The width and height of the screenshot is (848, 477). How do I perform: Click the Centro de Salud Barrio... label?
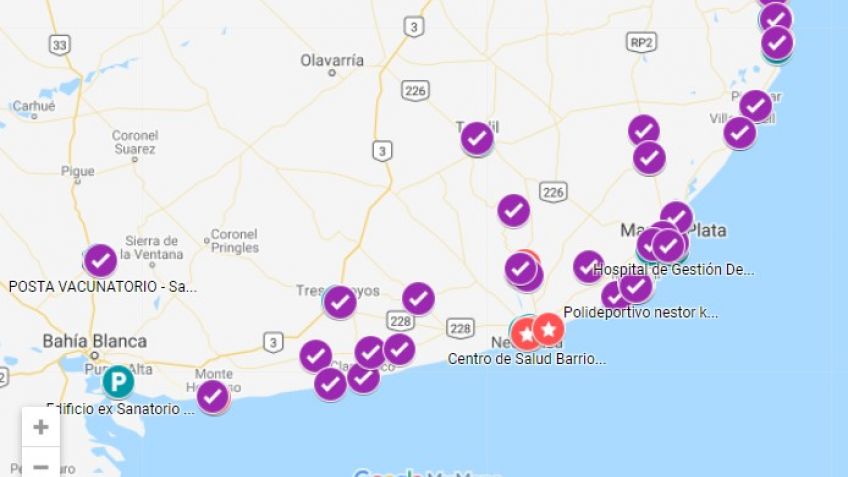(x=527, y=359)
